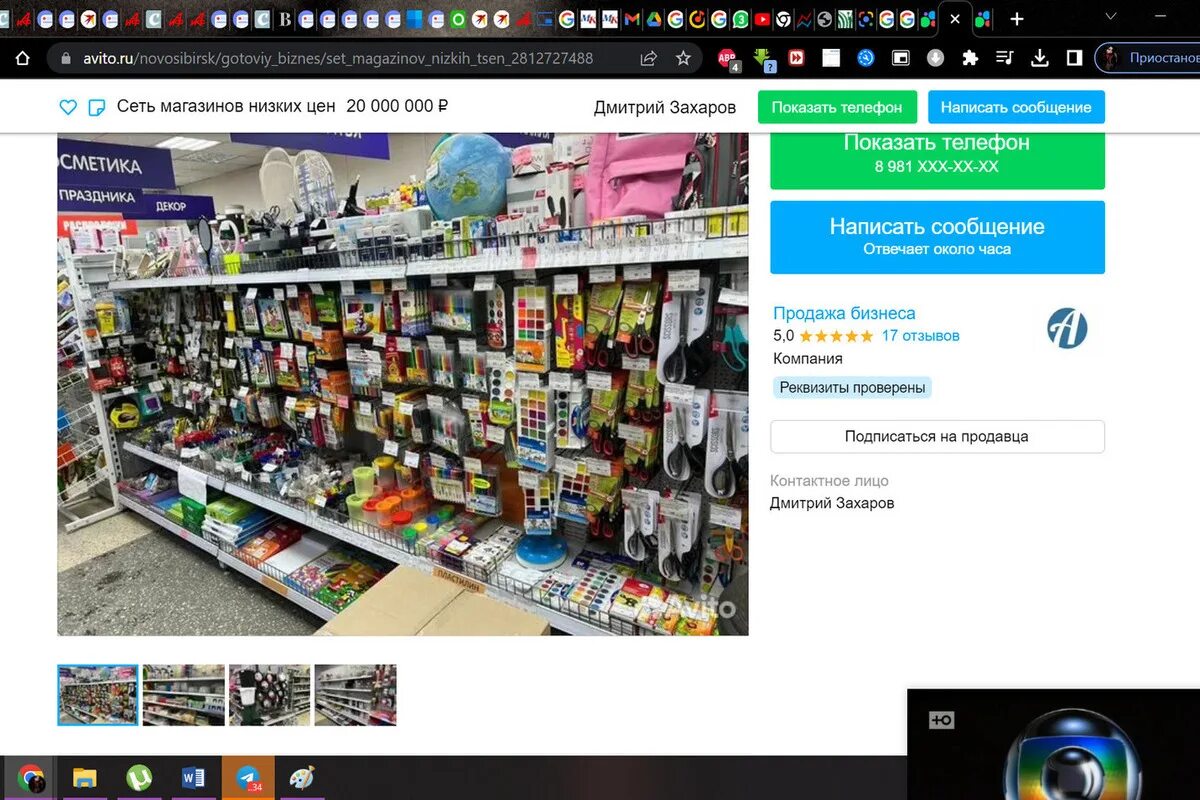1200x800 pixels.
Task: Open Microsoft Word from the taskbar
Action: (x=193, y=778)
